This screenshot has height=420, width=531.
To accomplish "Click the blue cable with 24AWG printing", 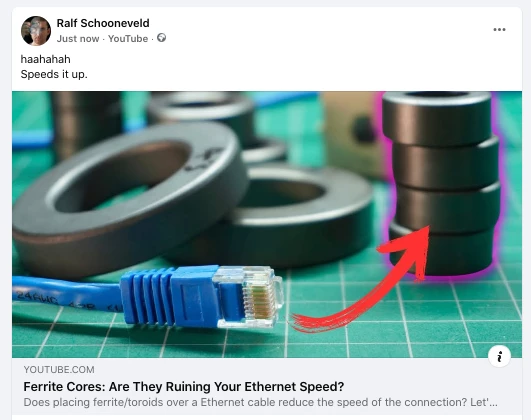I will [66, 295].
